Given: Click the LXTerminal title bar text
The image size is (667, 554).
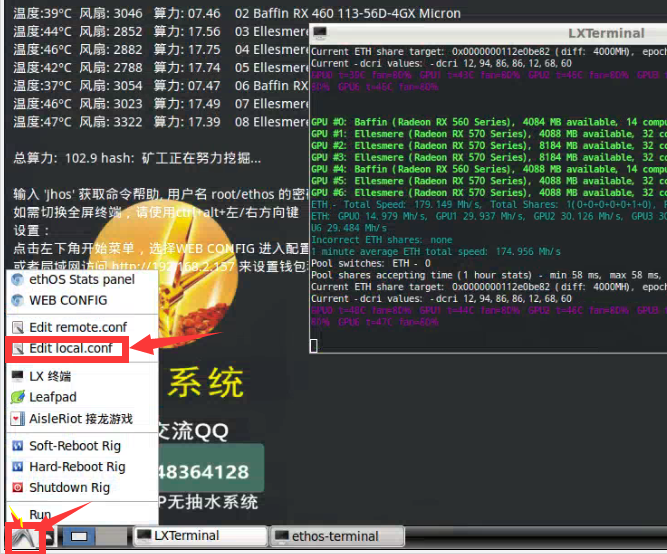Looking at the screenshot, I should [x=606, y=33].
